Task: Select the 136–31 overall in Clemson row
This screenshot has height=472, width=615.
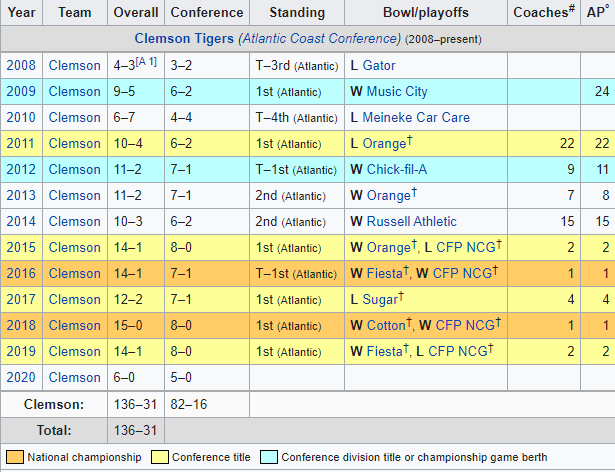Action: [136, 405]
